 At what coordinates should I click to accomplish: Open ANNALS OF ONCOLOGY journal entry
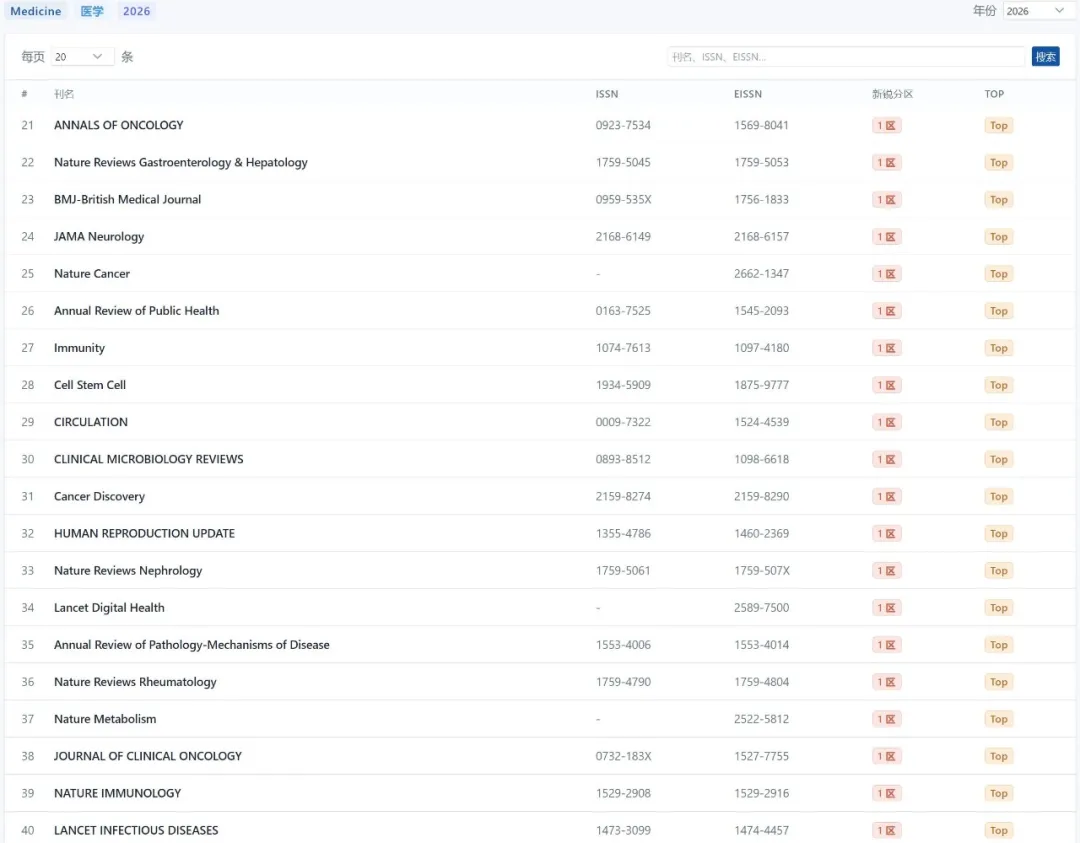tap(119, 125)
